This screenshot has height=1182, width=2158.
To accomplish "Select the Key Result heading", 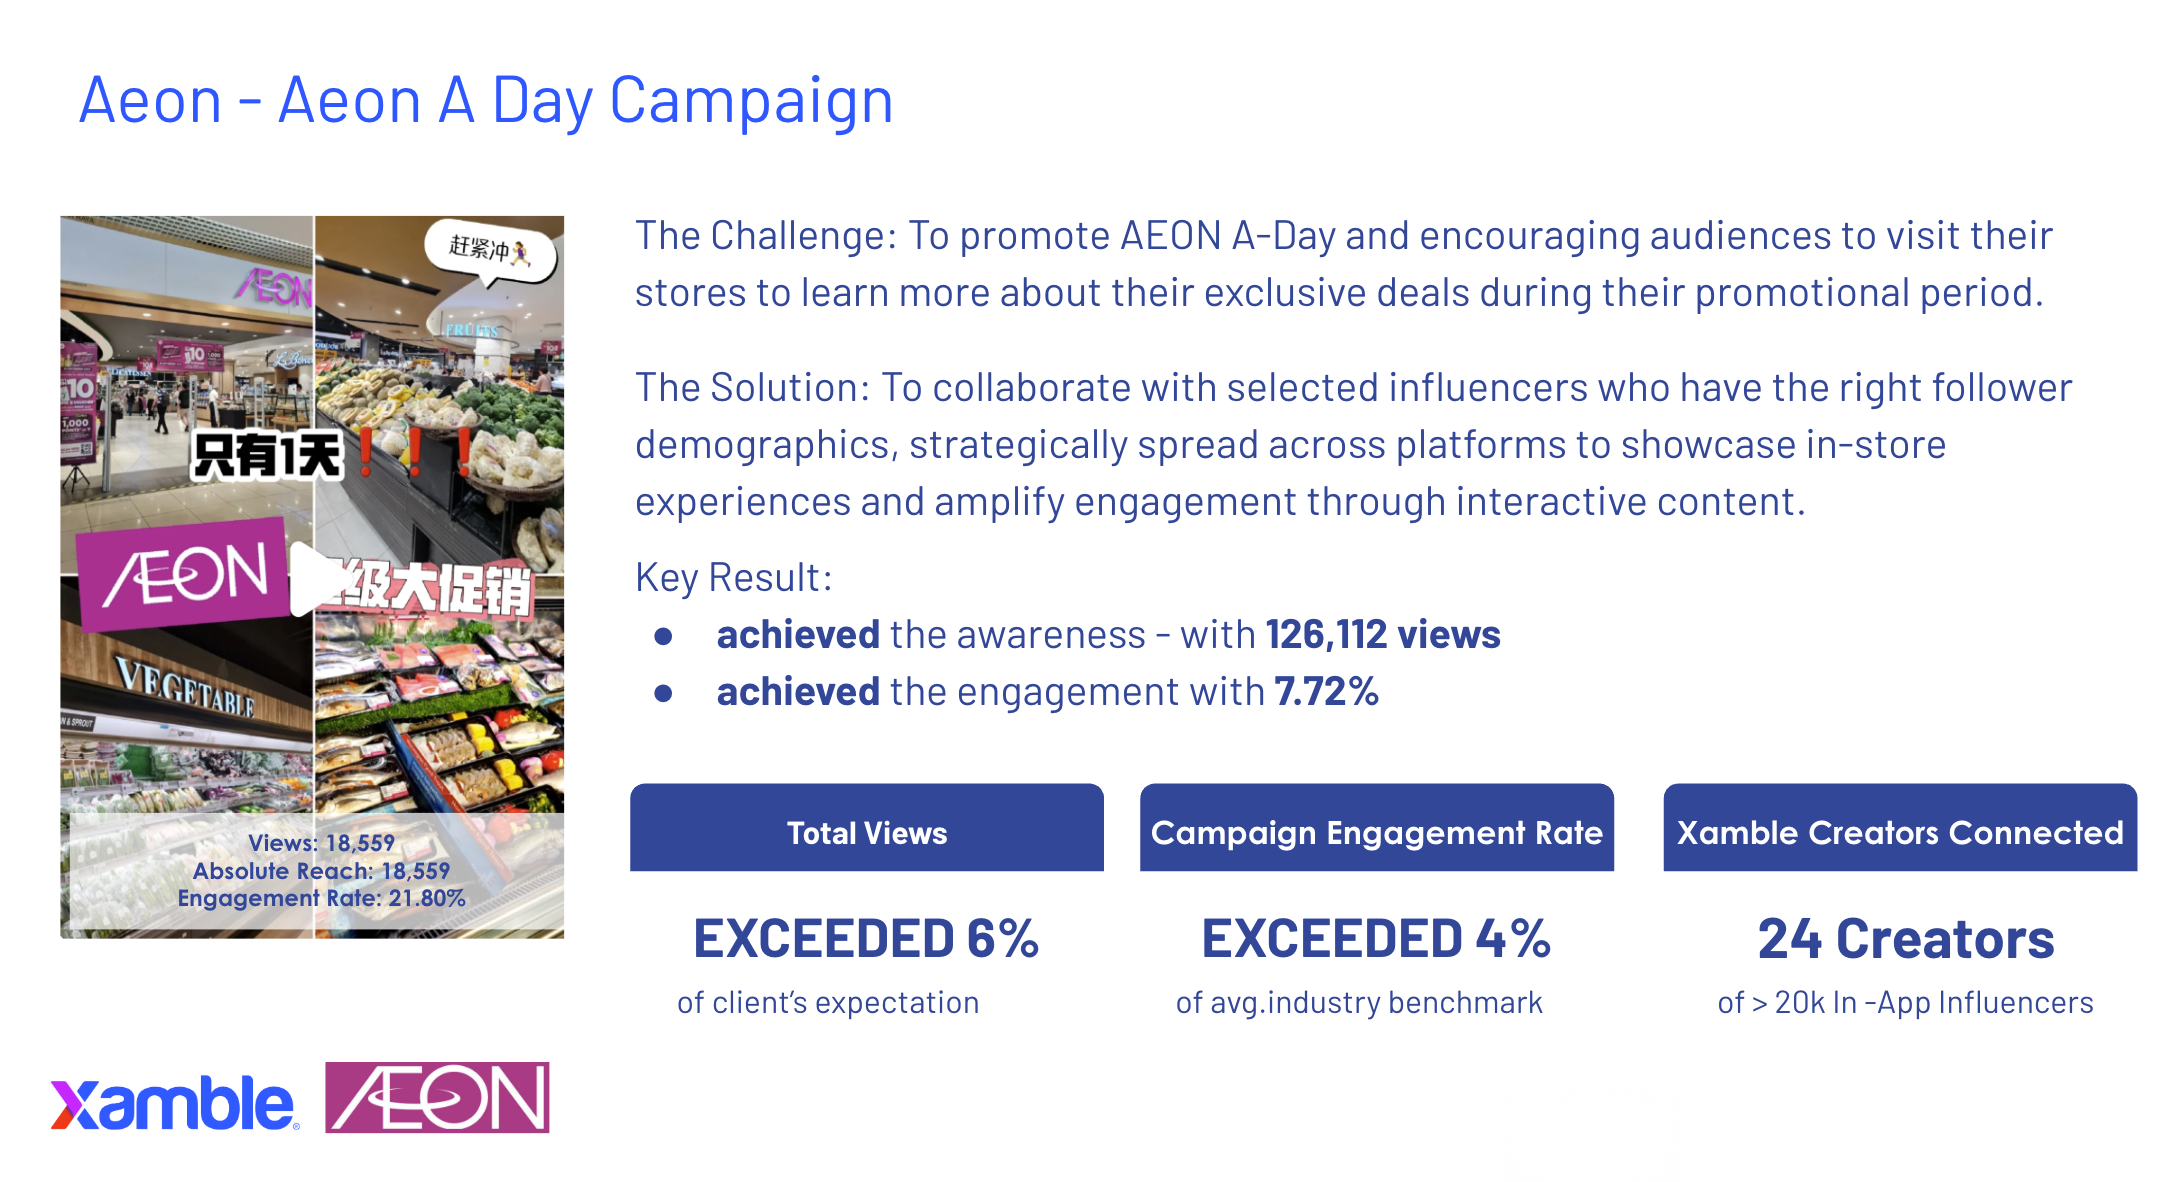I will tap(734, 578).
